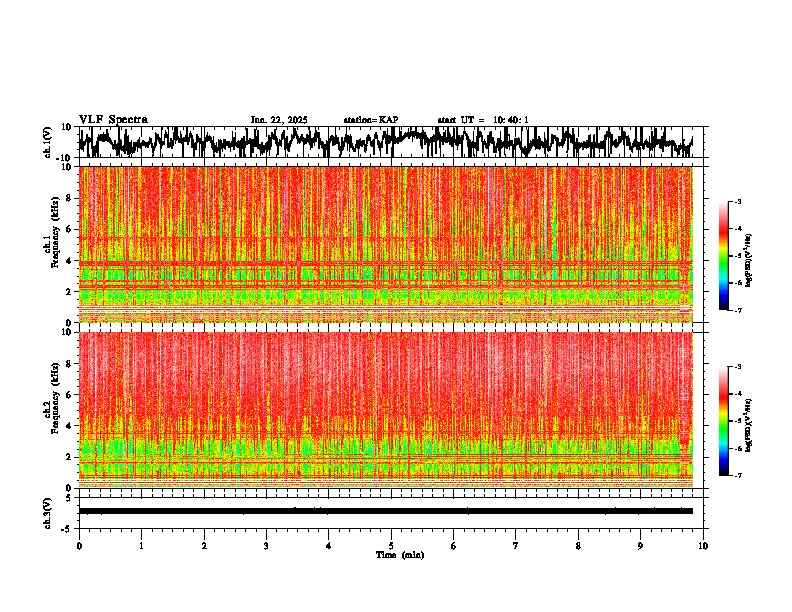The image size is (792, 612).
Task: Click the '-7' label on ch.1 colorbar
Action: click(x=737, y=310)
